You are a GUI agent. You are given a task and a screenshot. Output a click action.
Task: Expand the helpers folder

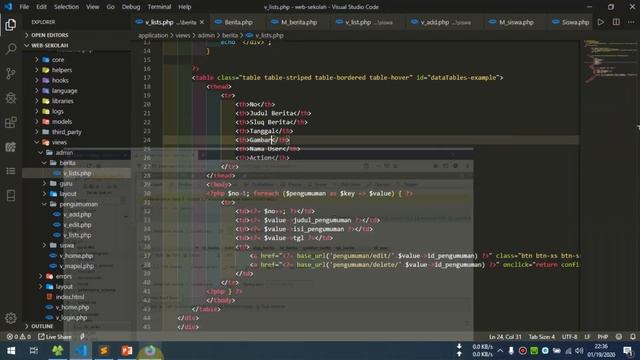[x=61, y=70]
